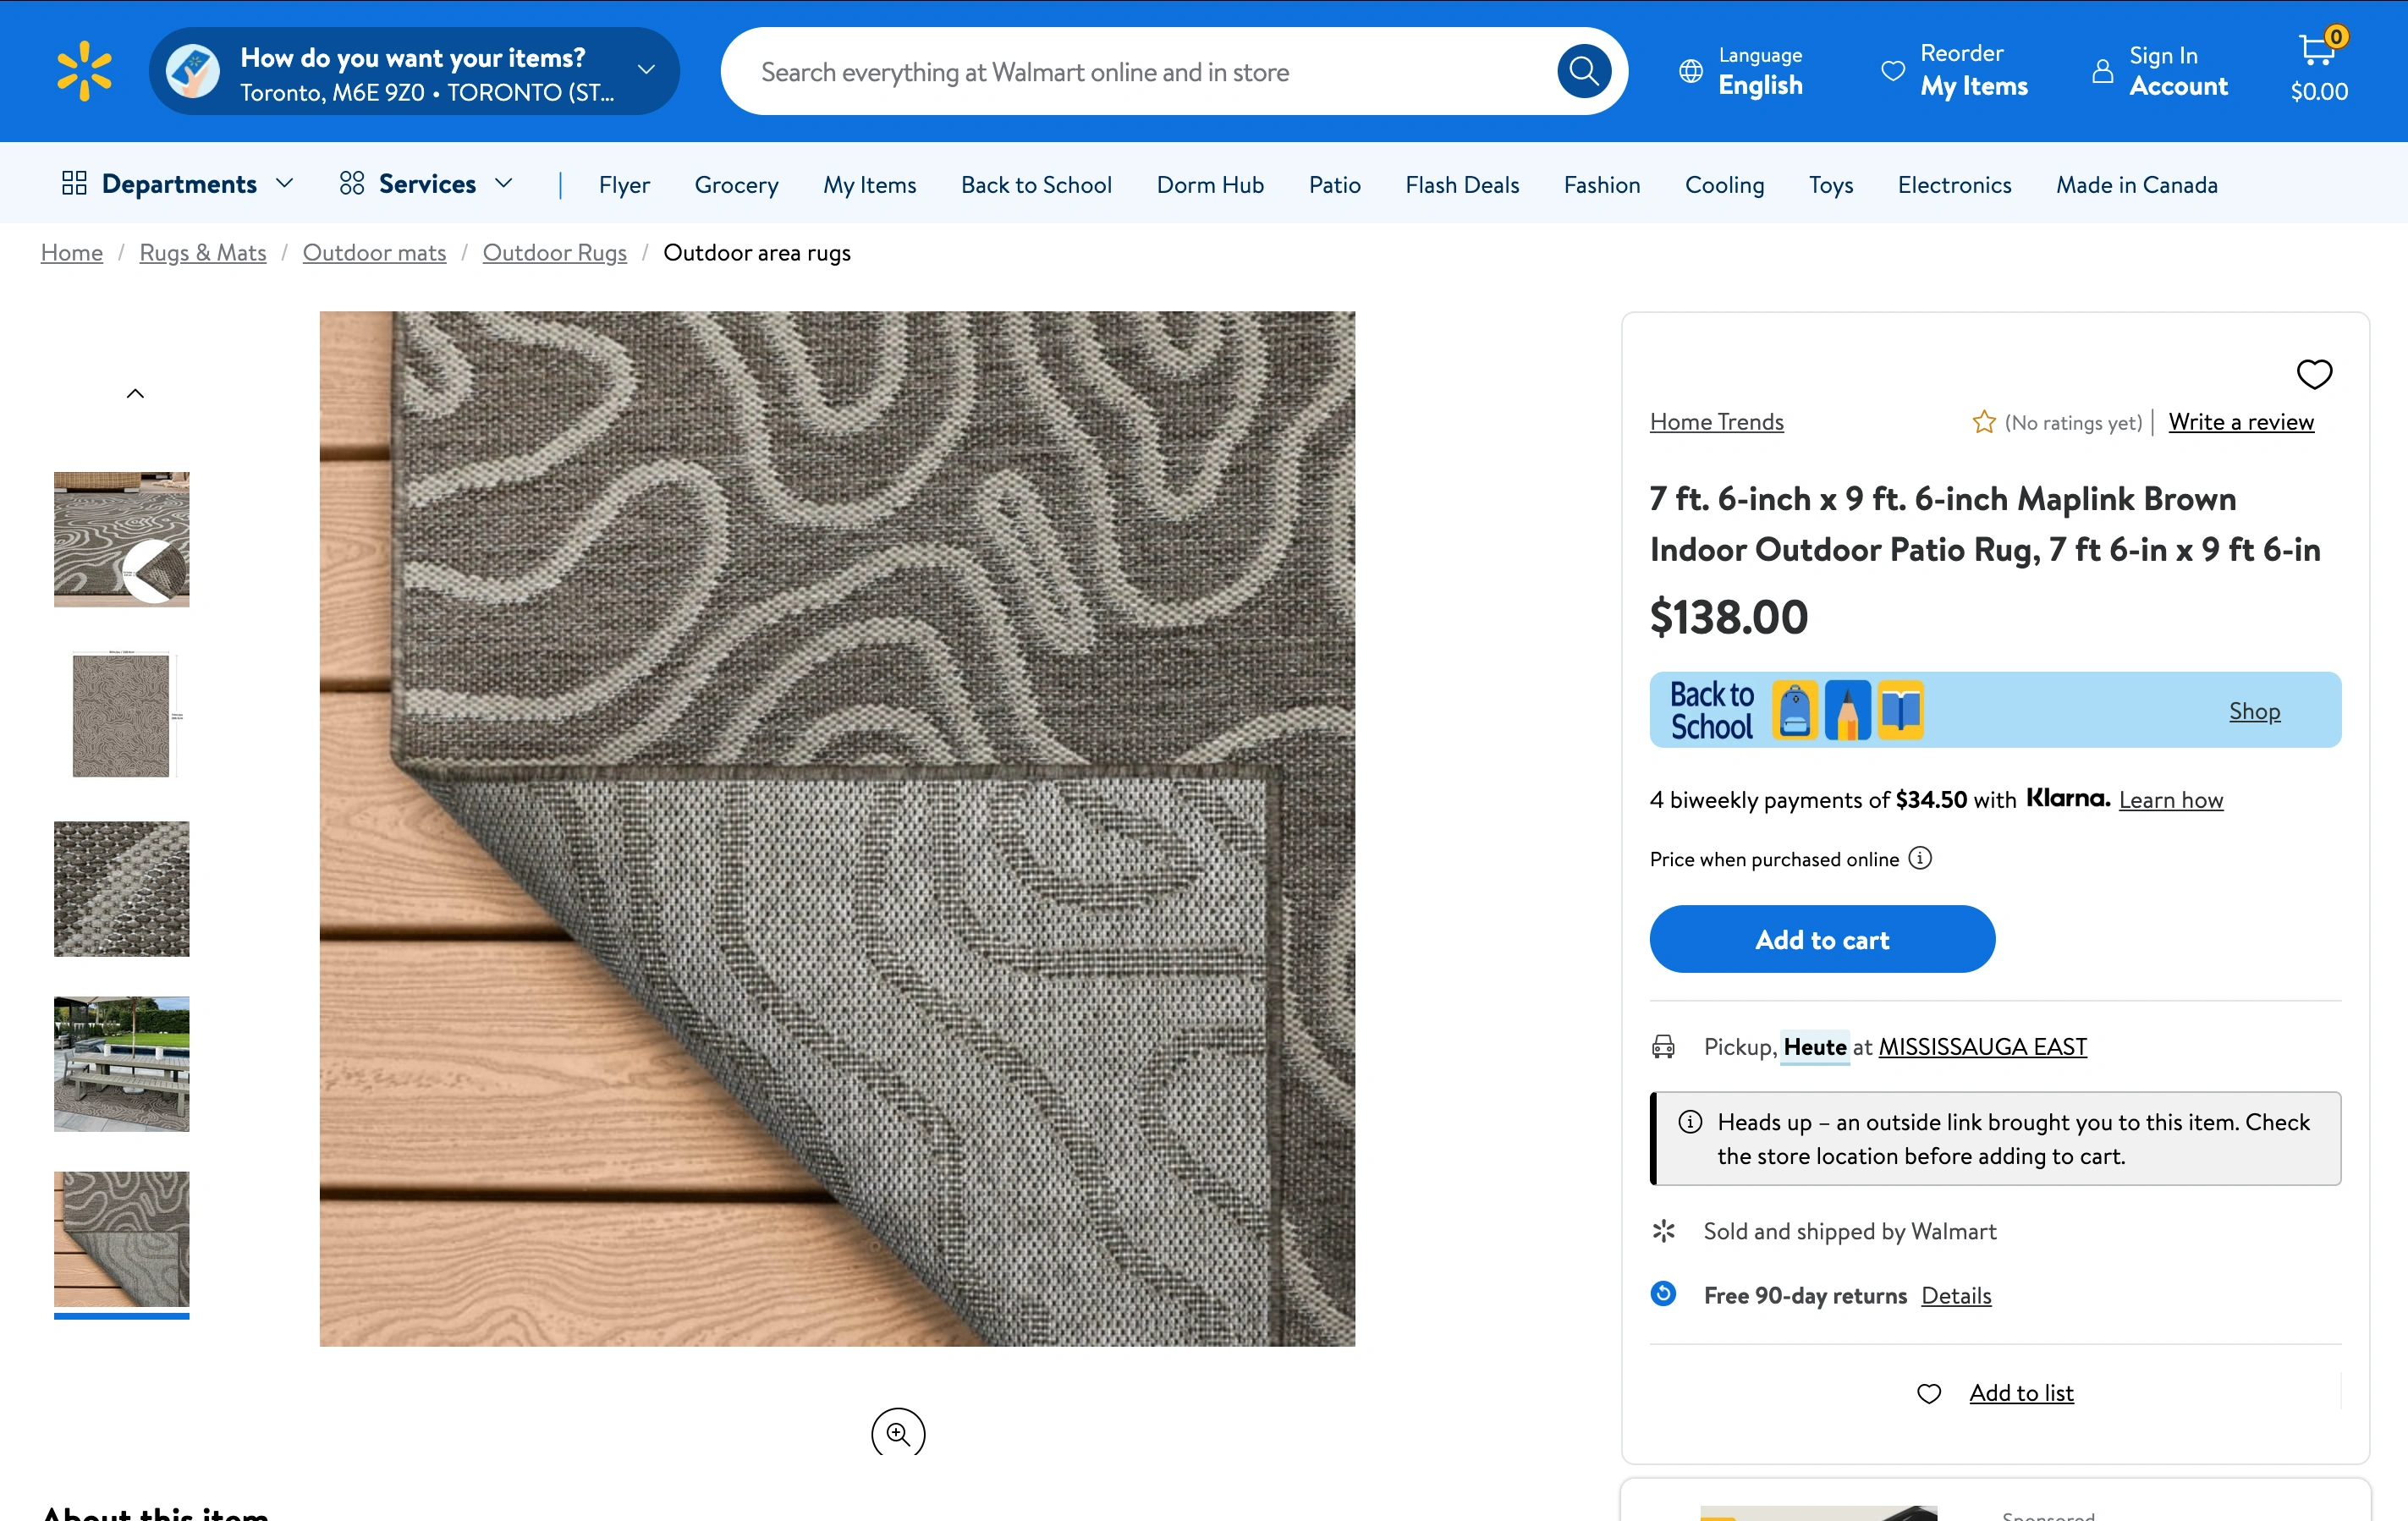Click the globe Language English icon
The image size is (2408, 1521).
pos(1690,71)
